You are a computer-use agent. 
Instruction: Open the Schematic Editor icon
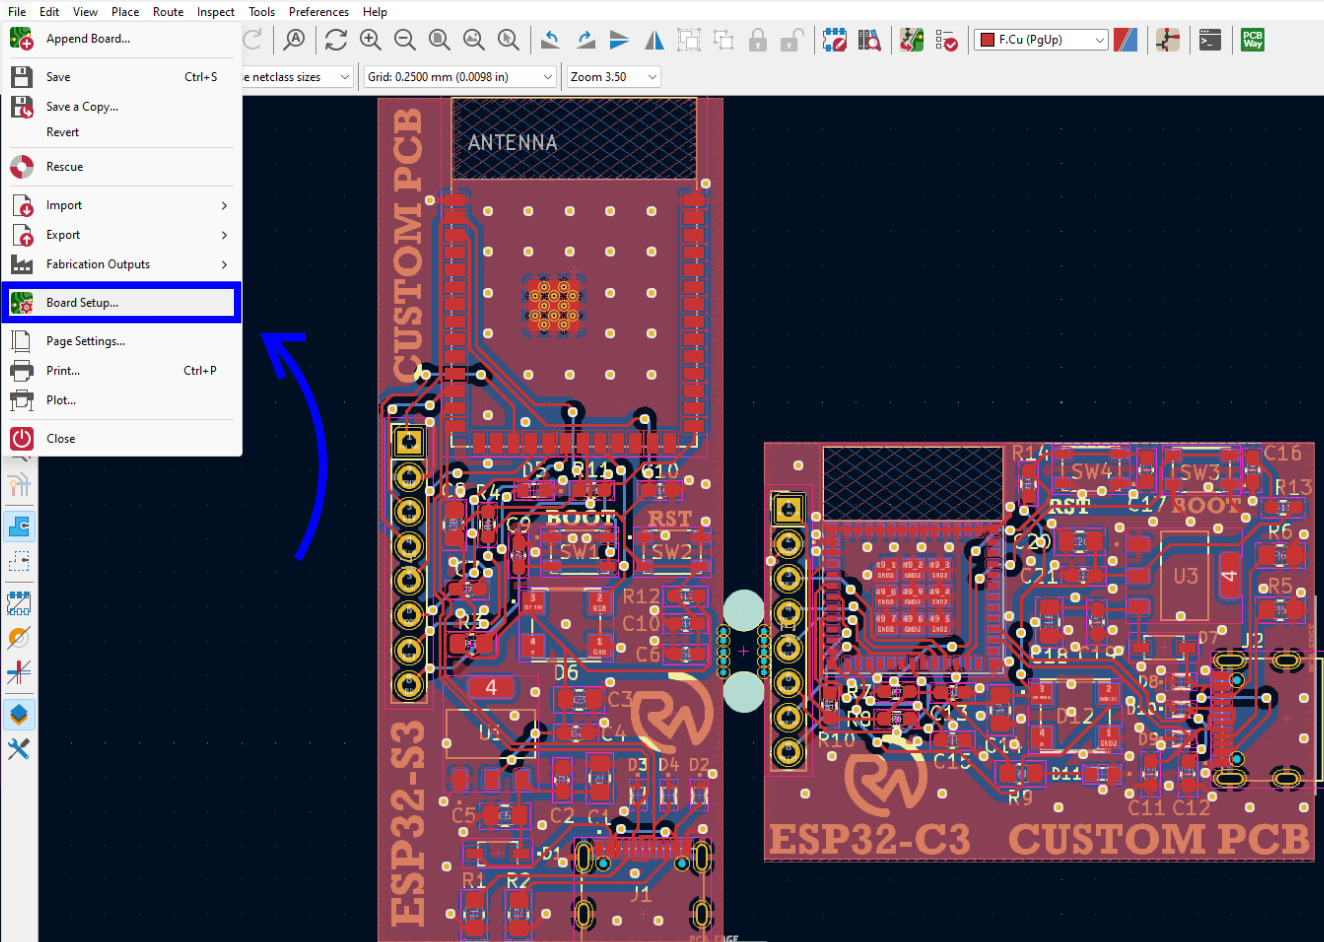[1168, 40]
